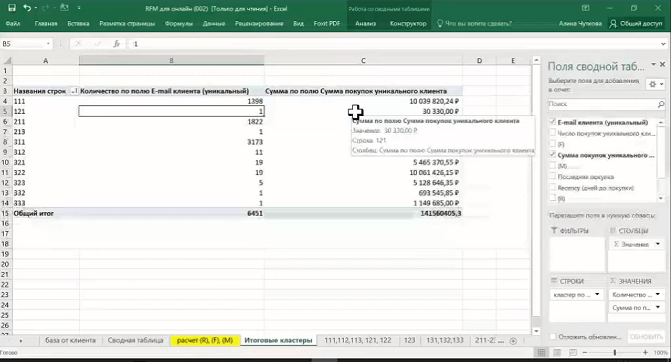Click the zoom in plus icon
This screenshot has height=362, width=671.
[x=645, y=352]
